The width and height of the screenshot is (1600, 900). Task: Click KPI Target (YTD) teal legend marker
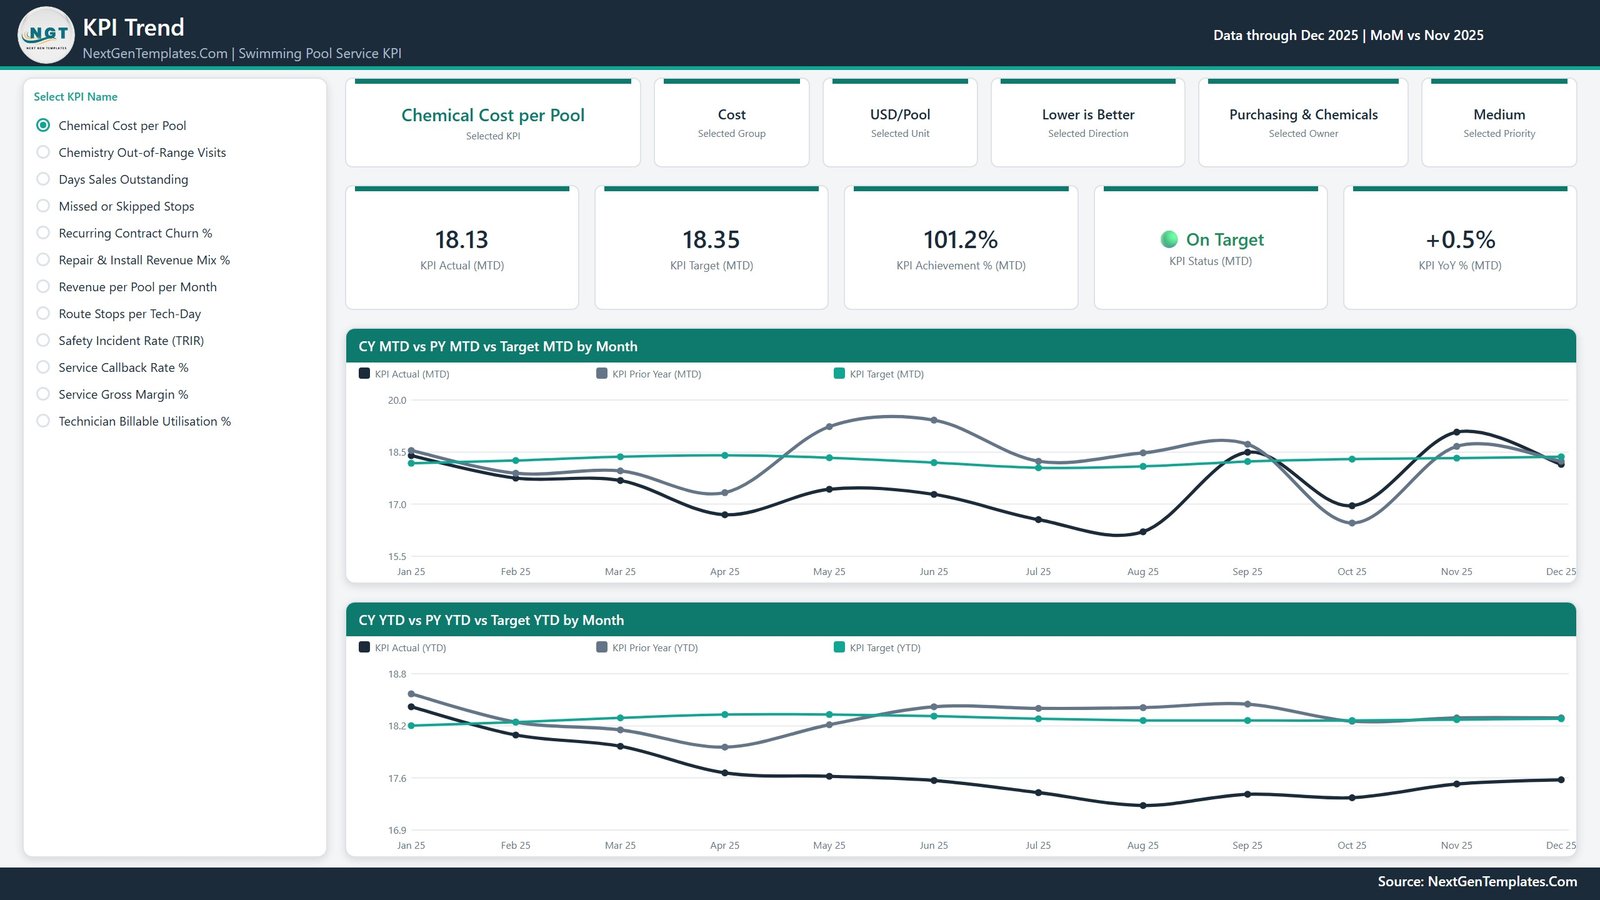[x=839, y=647]
